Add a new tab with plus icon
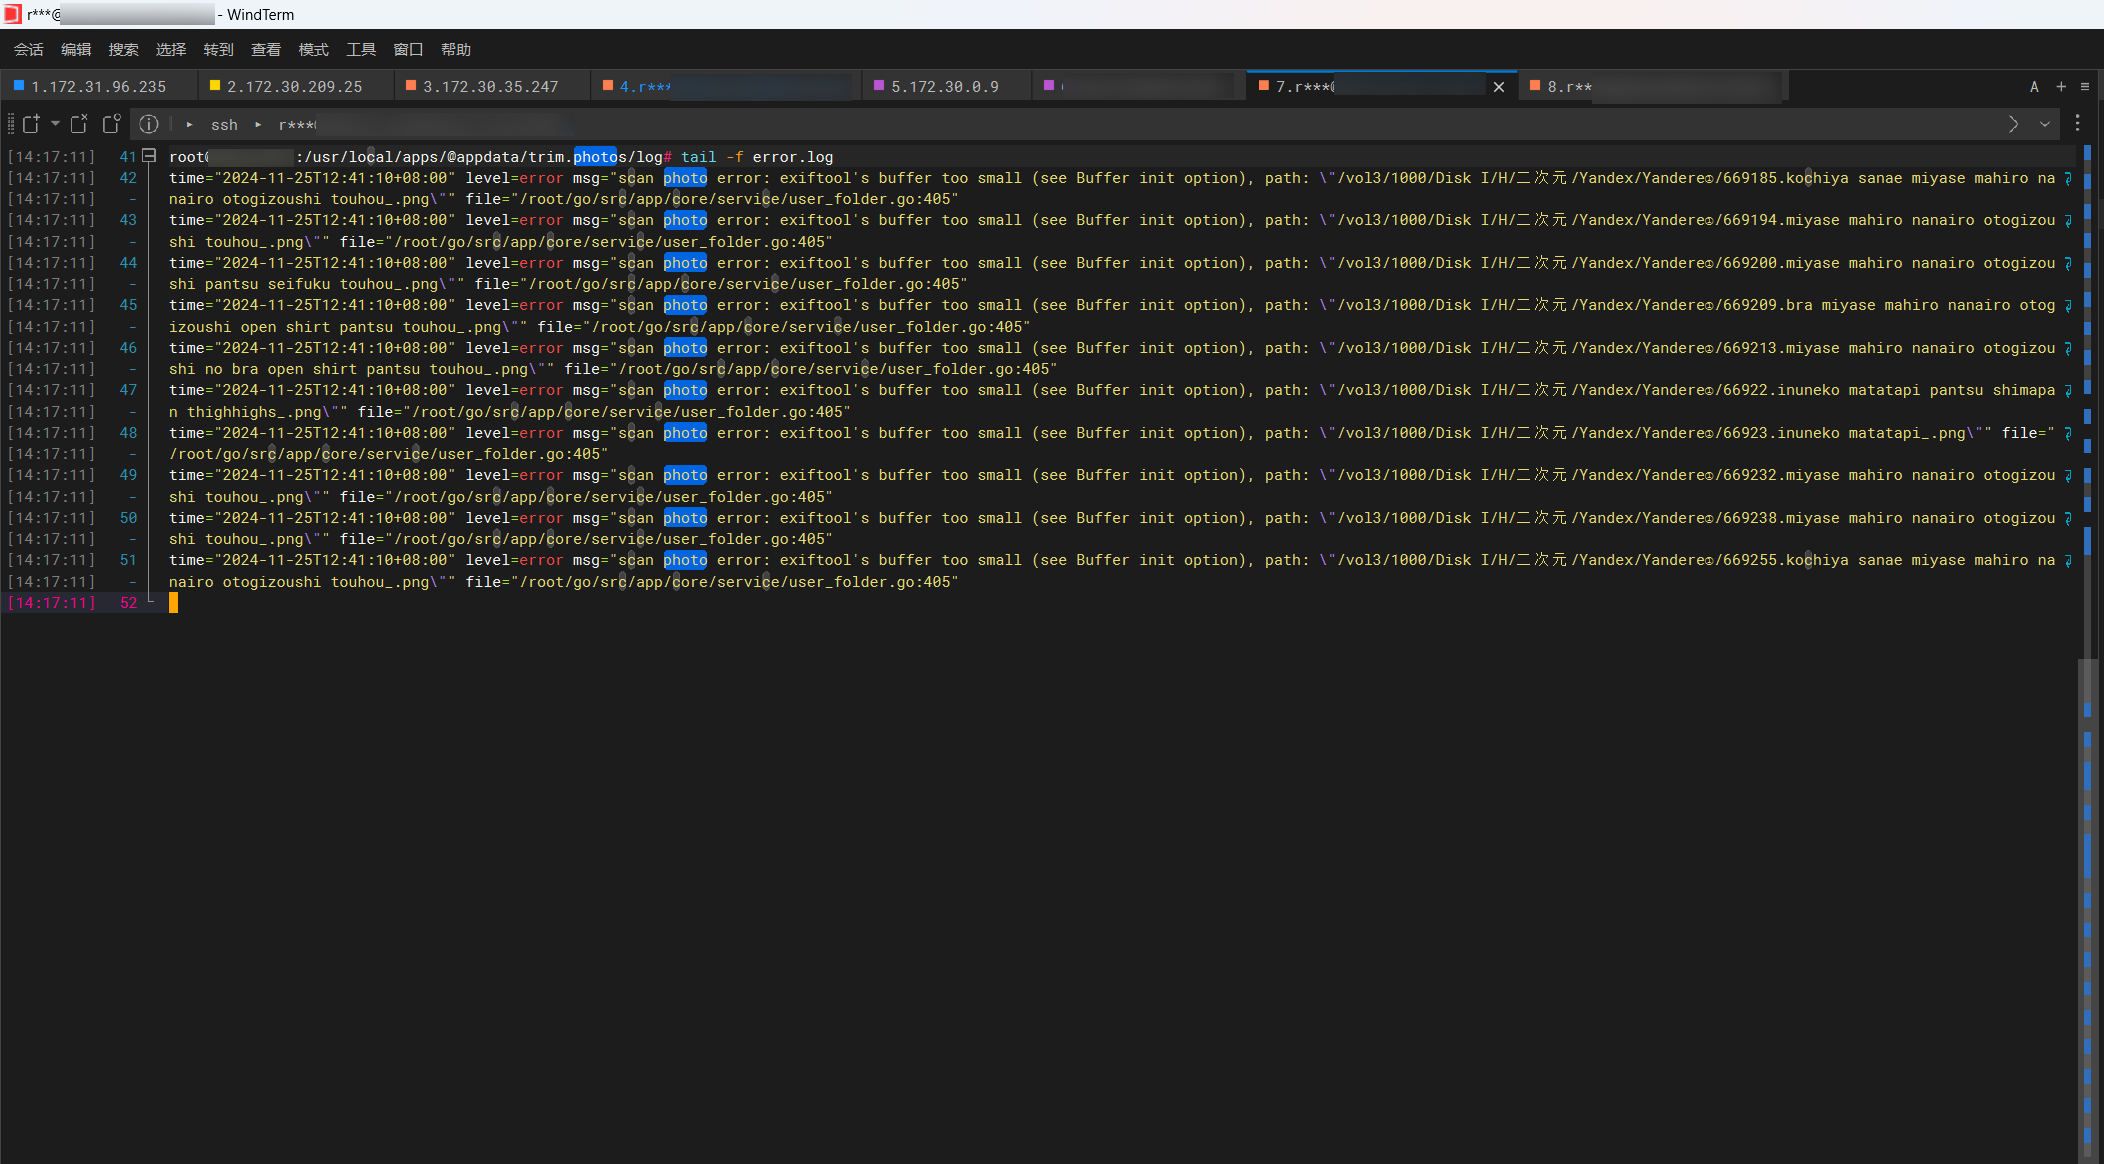The height and width of the screenshot is (1164, 2104). click(2061, 86)
